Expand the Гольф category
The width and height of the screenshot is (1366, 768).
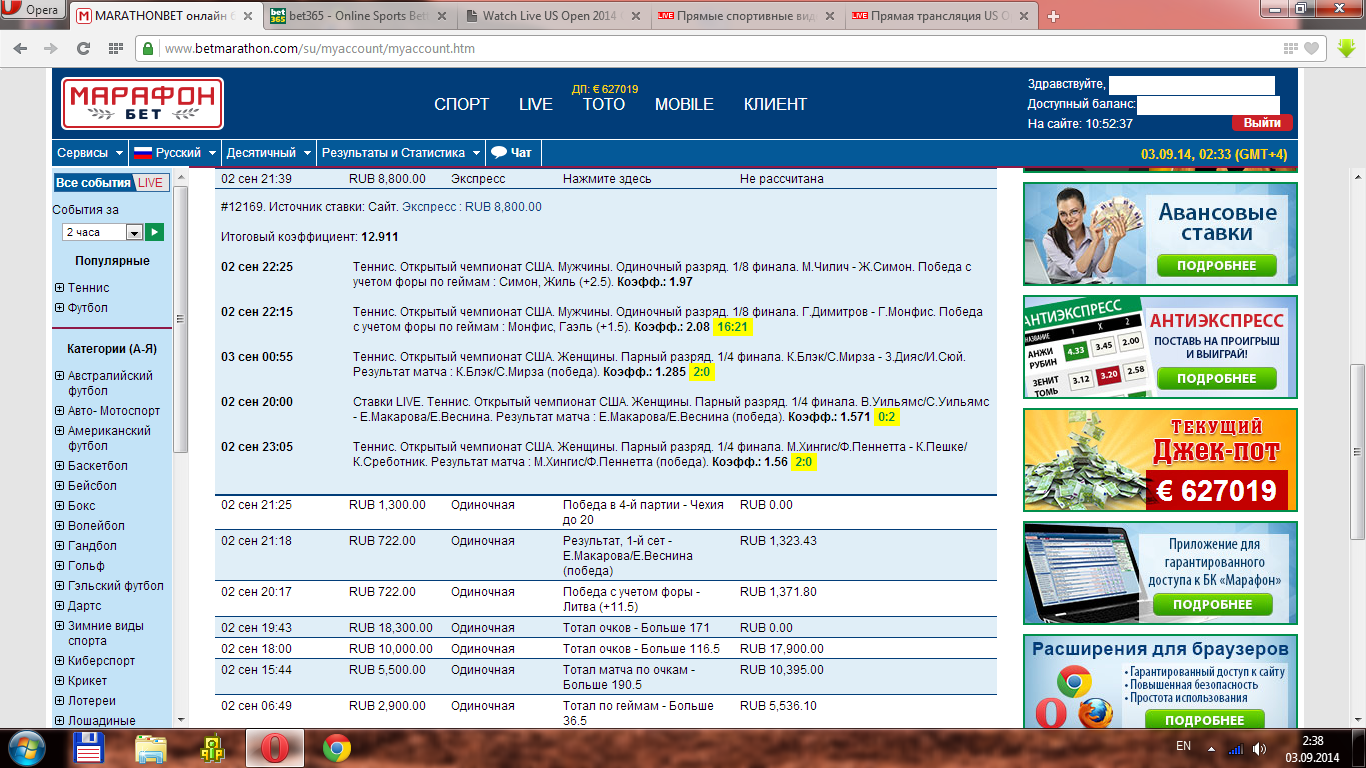(60, 566)
